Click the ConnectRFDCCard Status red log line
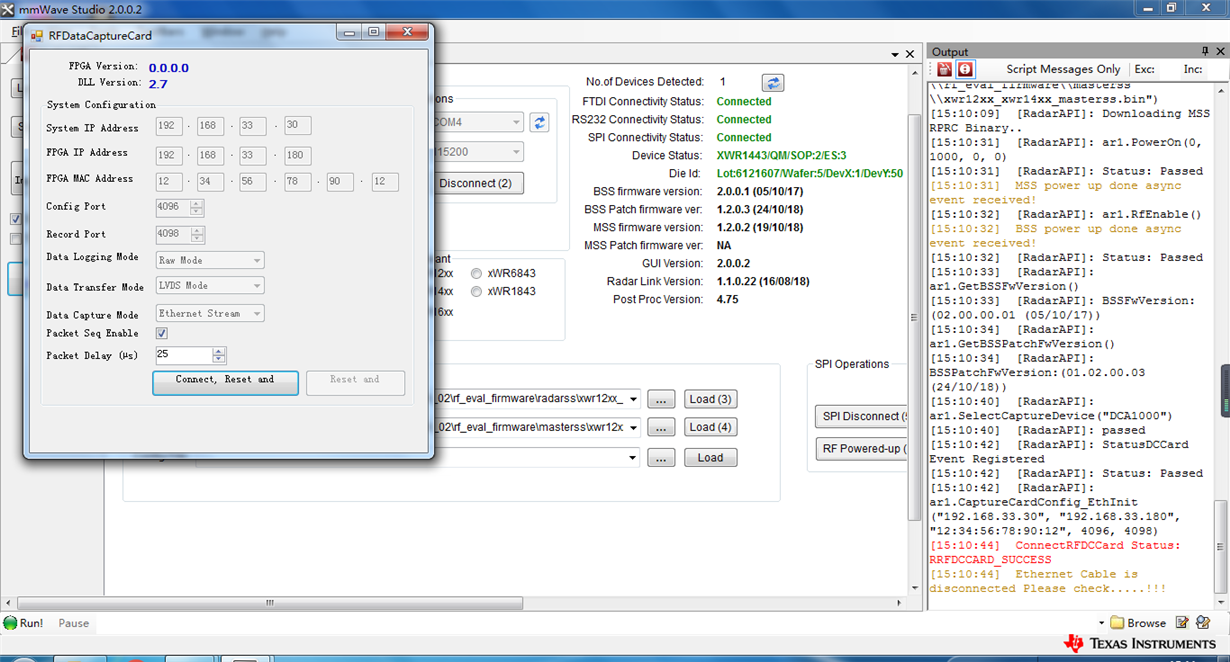The height and width of the screenshot is (662, 1230). click(1054, 553)
